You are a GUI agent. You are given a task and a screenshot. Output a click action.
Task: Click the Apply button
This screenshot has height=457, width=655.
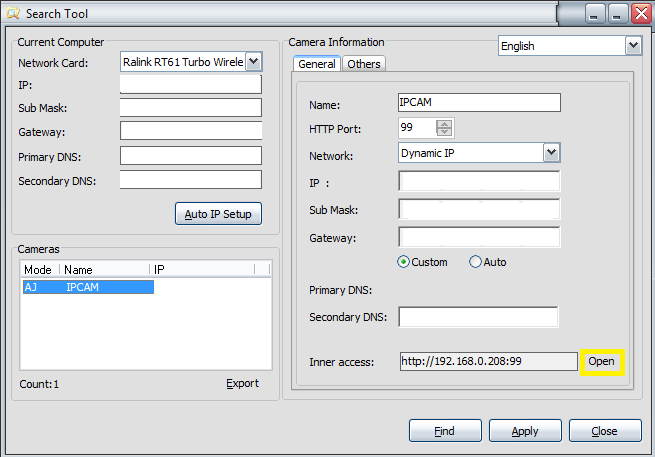coord(525,431)
